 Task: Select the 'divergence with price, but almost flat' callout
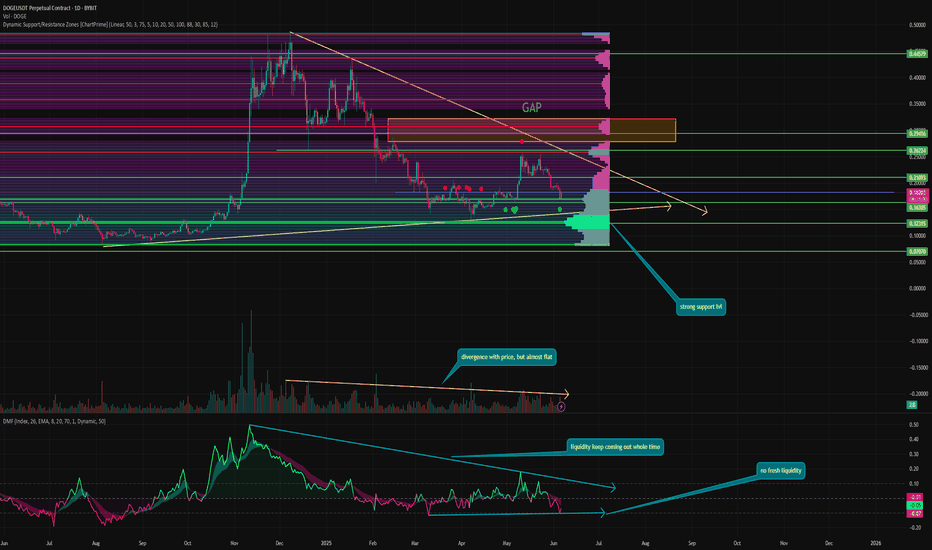point(506,357)
